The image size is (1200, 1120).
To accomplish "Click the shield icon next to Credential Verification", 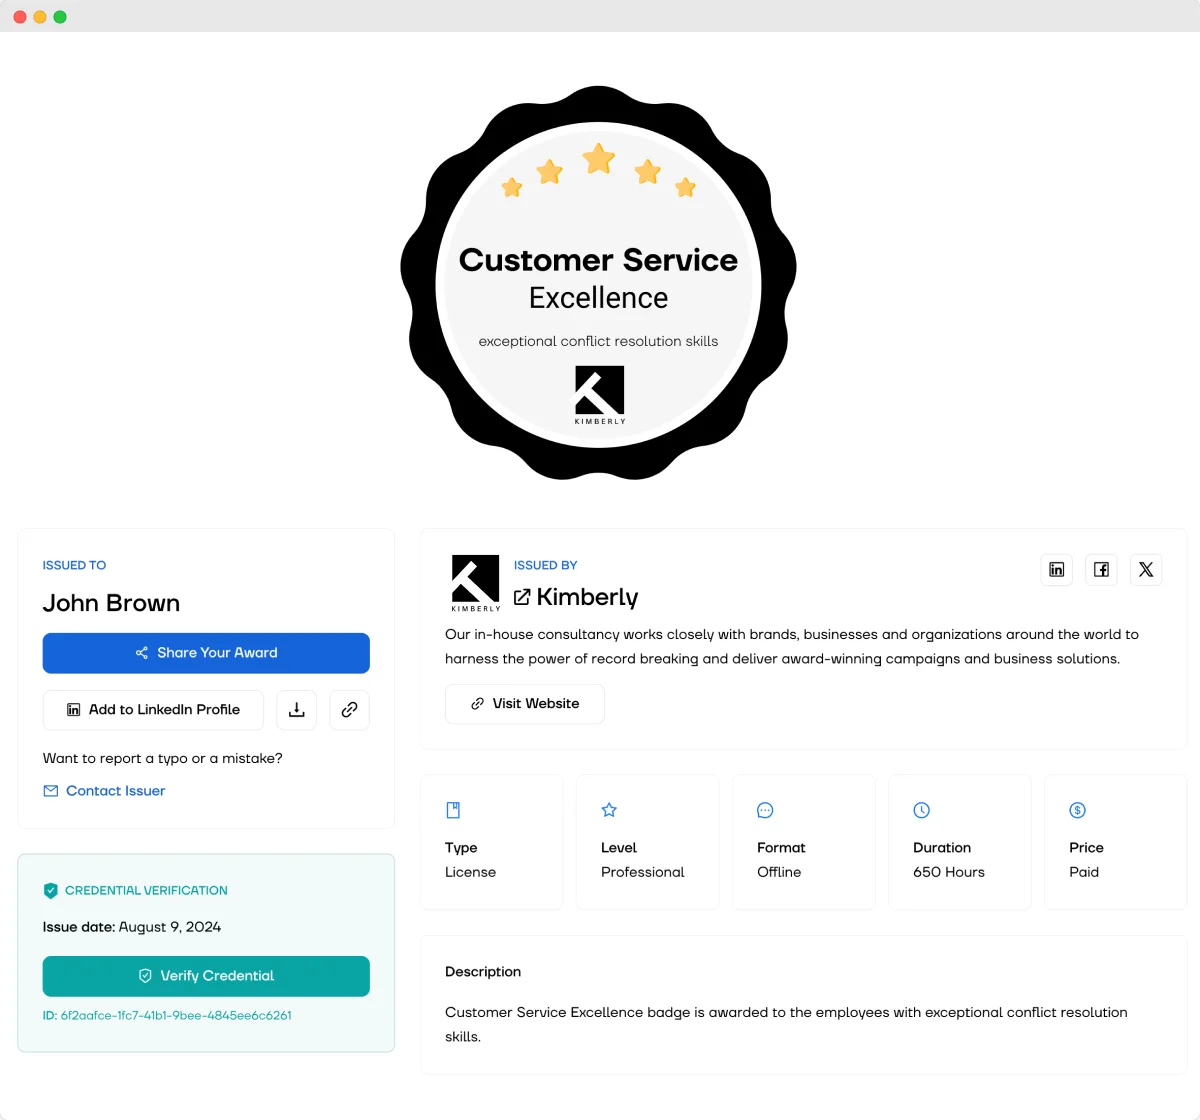I will point(50,890).
